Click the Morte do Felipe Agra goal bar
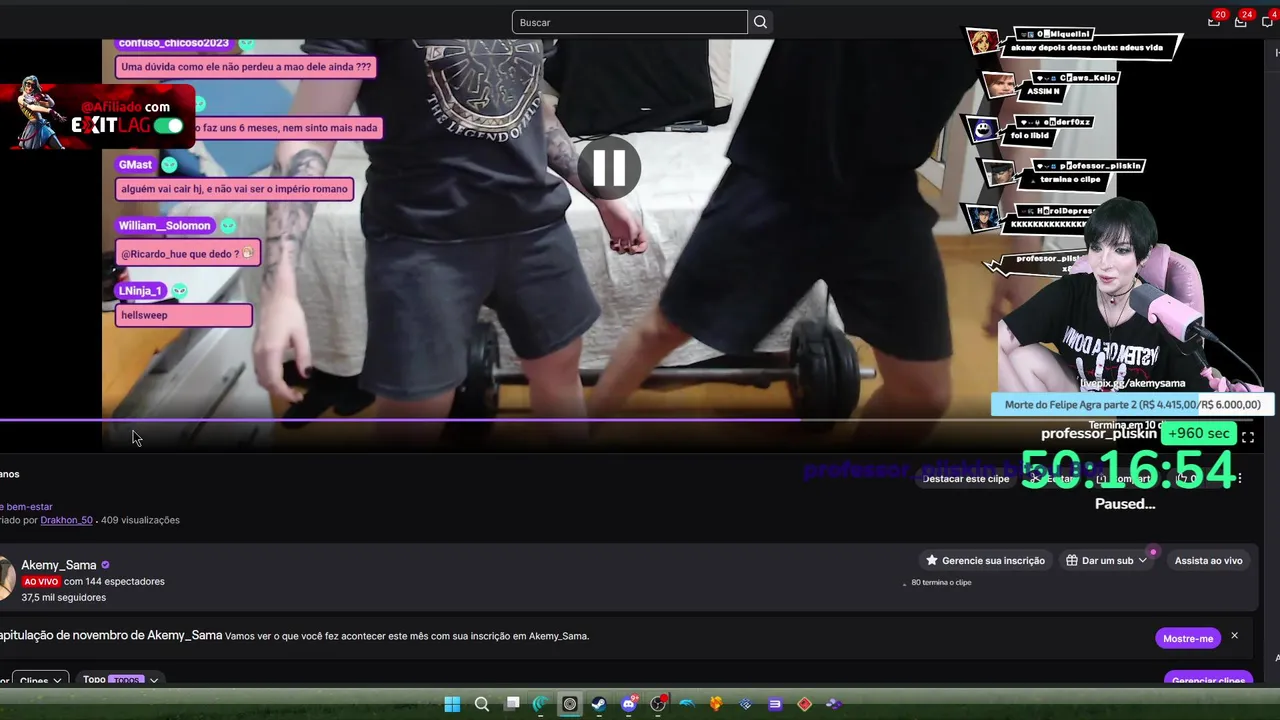 point(1132,405)
